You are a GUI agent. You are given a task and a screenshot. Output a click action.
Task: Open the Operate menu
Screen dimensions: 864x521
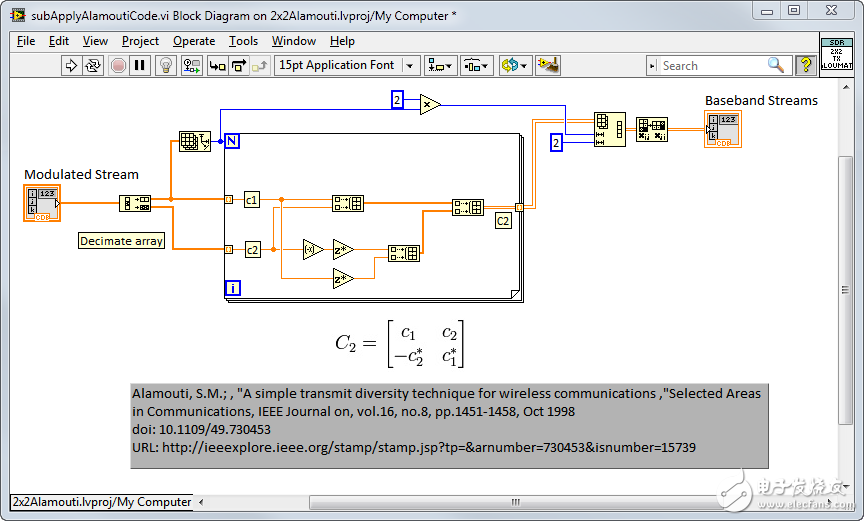[x=194, y=41]
